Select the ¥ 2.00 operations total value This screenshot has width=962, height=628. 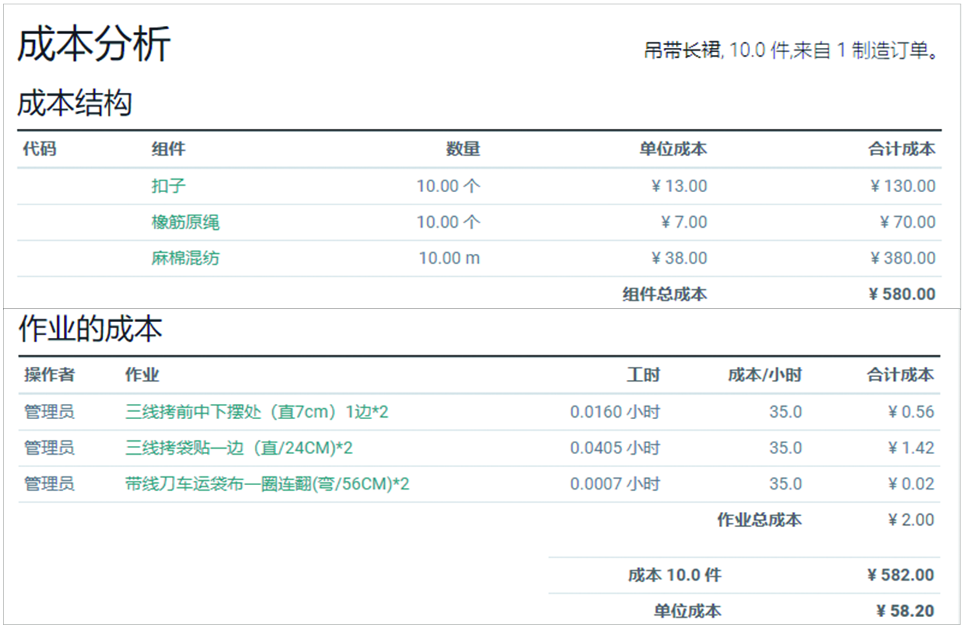click(x=910, y=520)
